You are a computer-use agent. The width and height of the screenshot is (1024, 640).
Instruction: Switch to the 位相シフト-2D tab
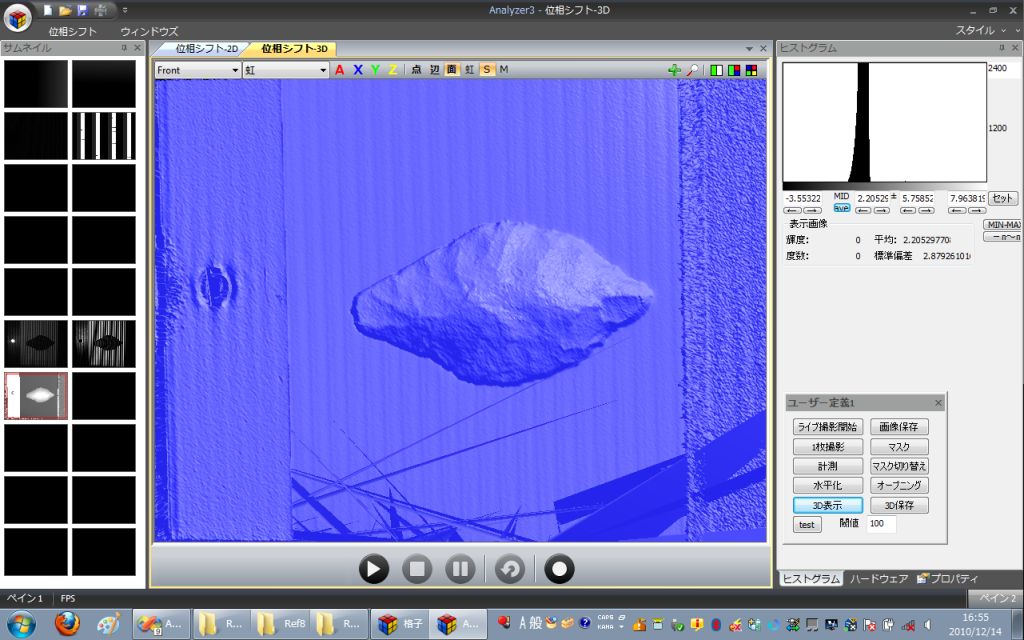click(x=206, y=49)
